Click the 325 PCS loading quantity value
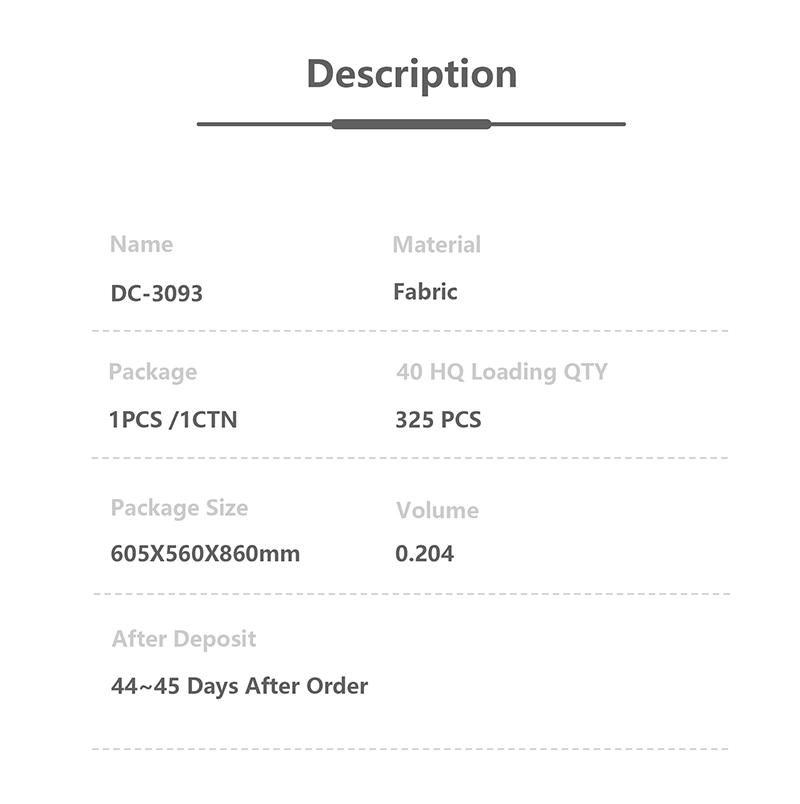 [x=438, y=420]
